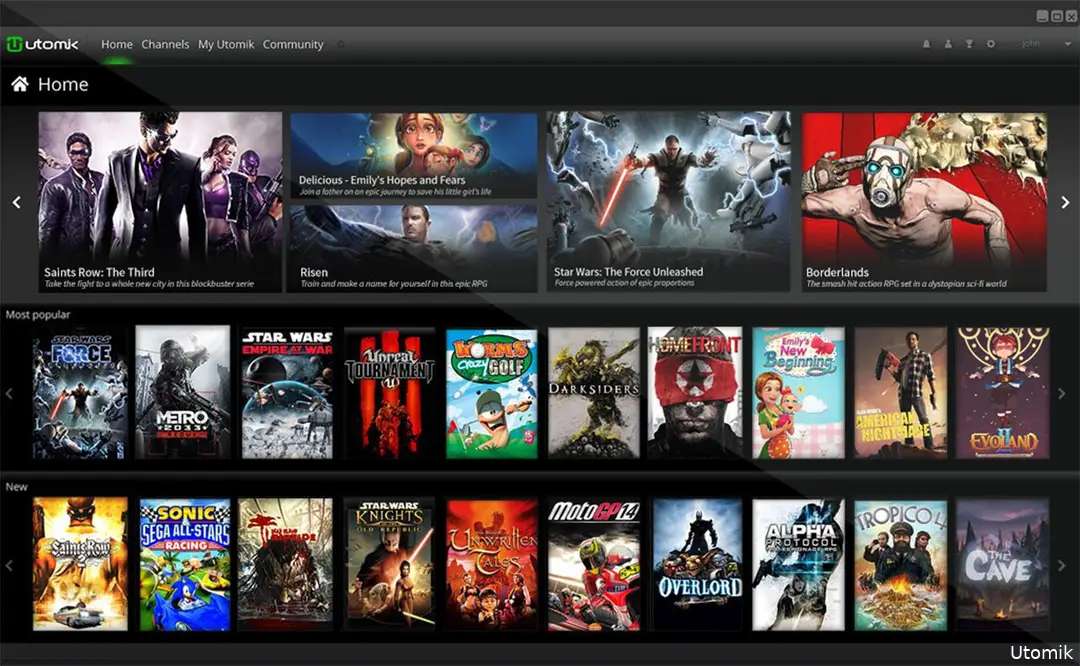Select the Worms Crazy Golf cover
The width and height of the screenshot is (1080, 666).
pyautogui.click(x=491, y=393)
